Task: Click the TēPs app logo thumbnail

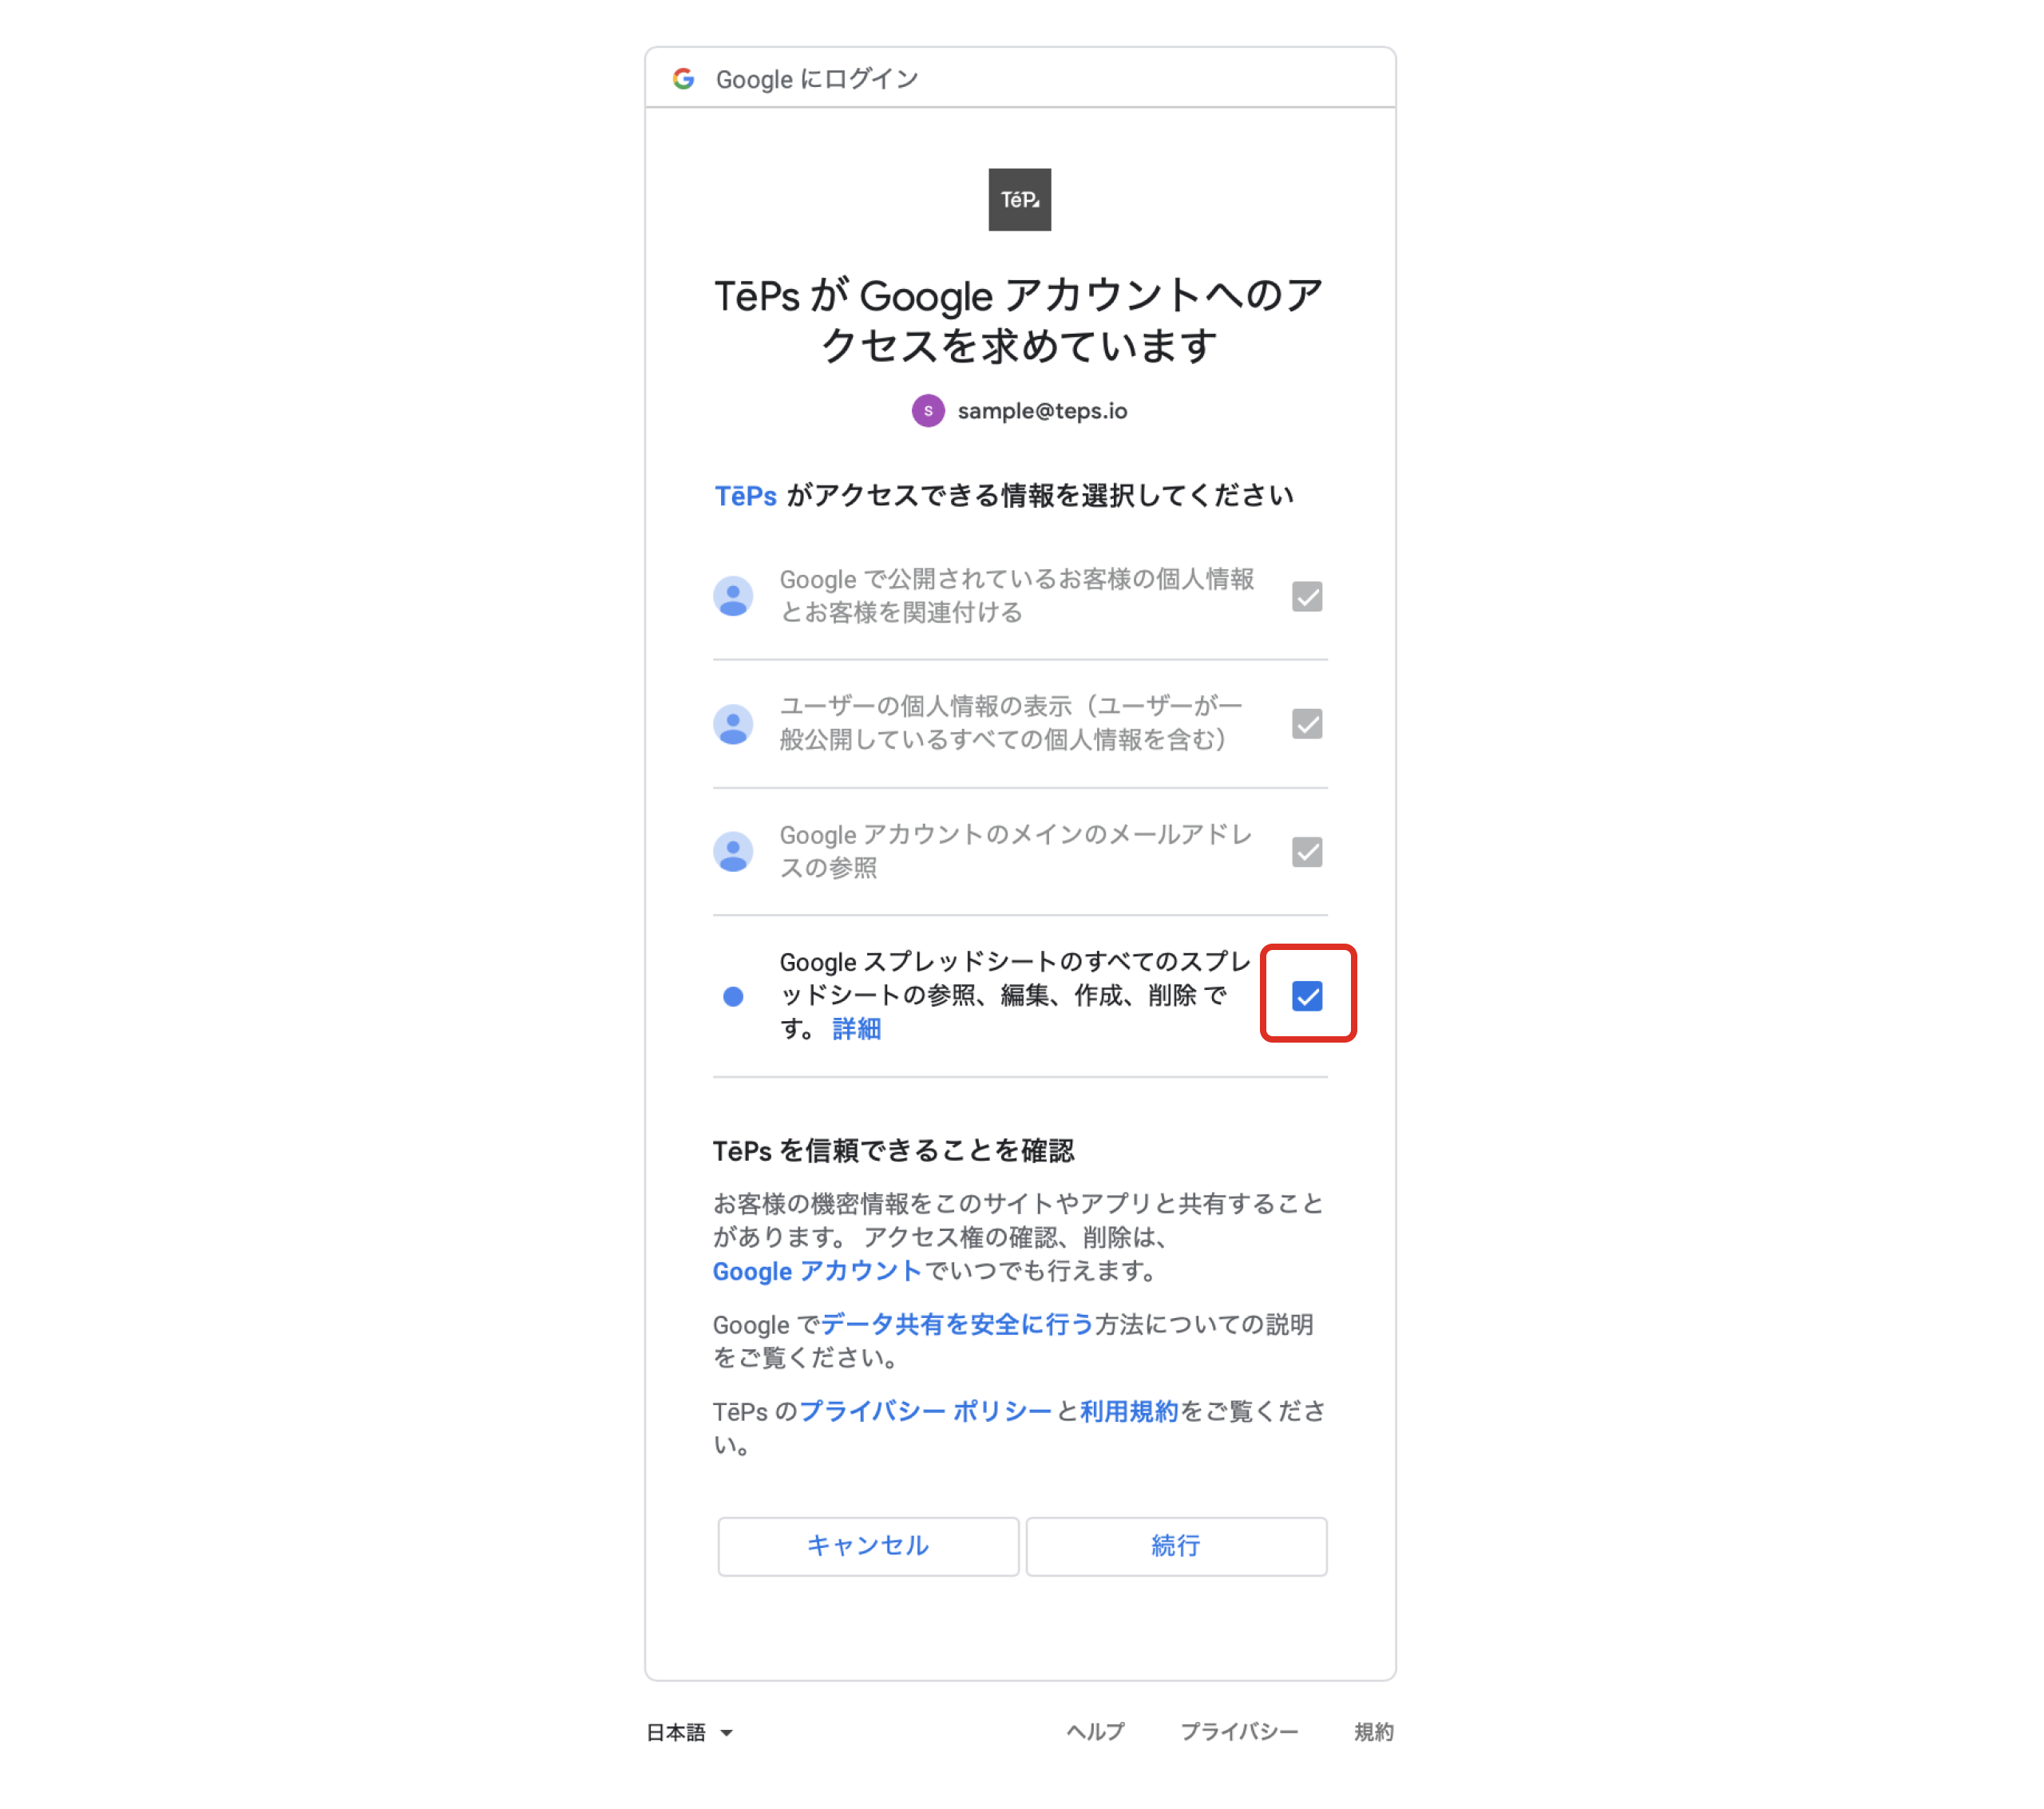Action: click(x=1019, y=199)
